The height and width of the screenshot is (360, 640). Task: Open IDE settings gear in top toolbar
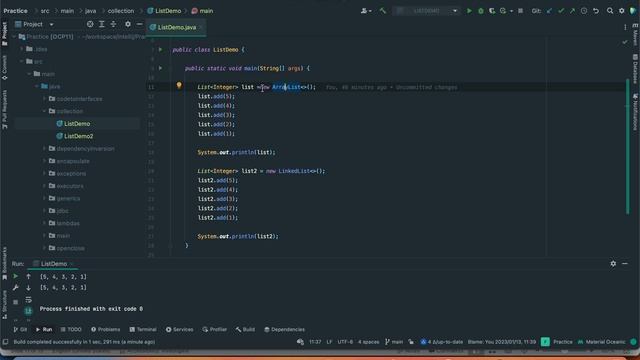[622, 11]
